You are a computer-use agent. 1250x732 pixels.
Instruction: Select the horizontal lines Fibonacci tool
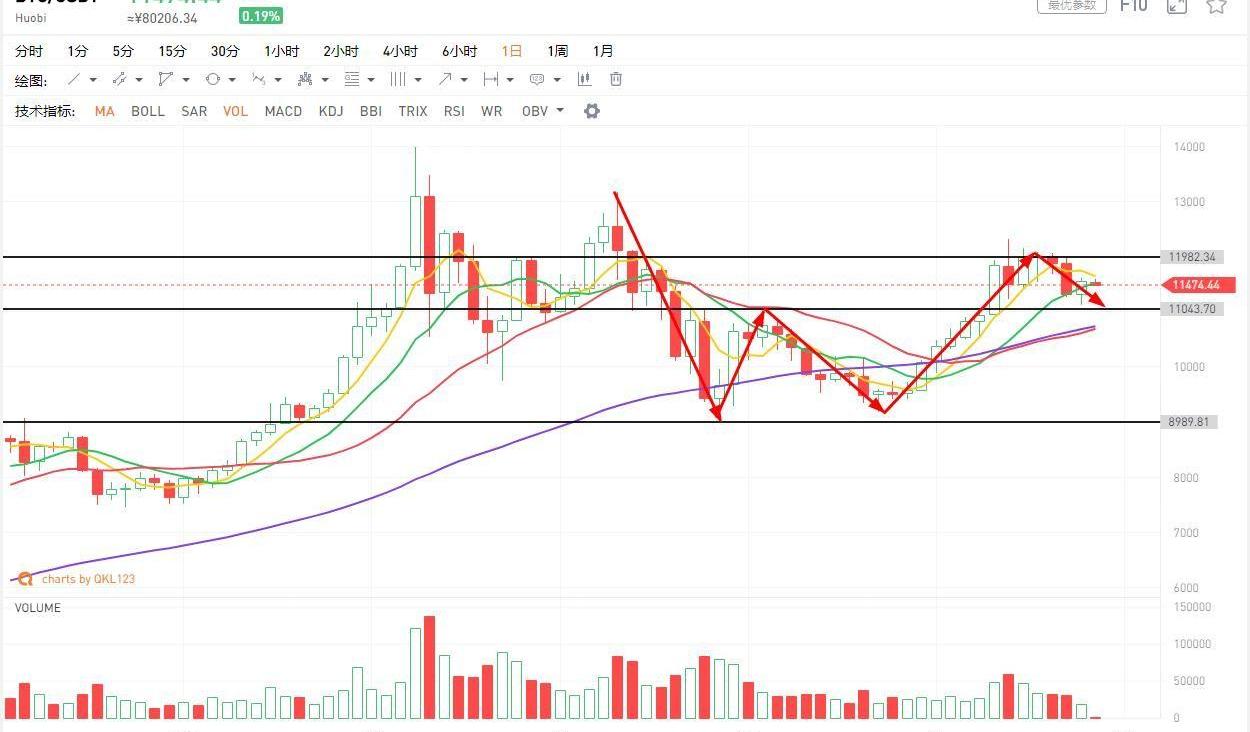(351, 79)
